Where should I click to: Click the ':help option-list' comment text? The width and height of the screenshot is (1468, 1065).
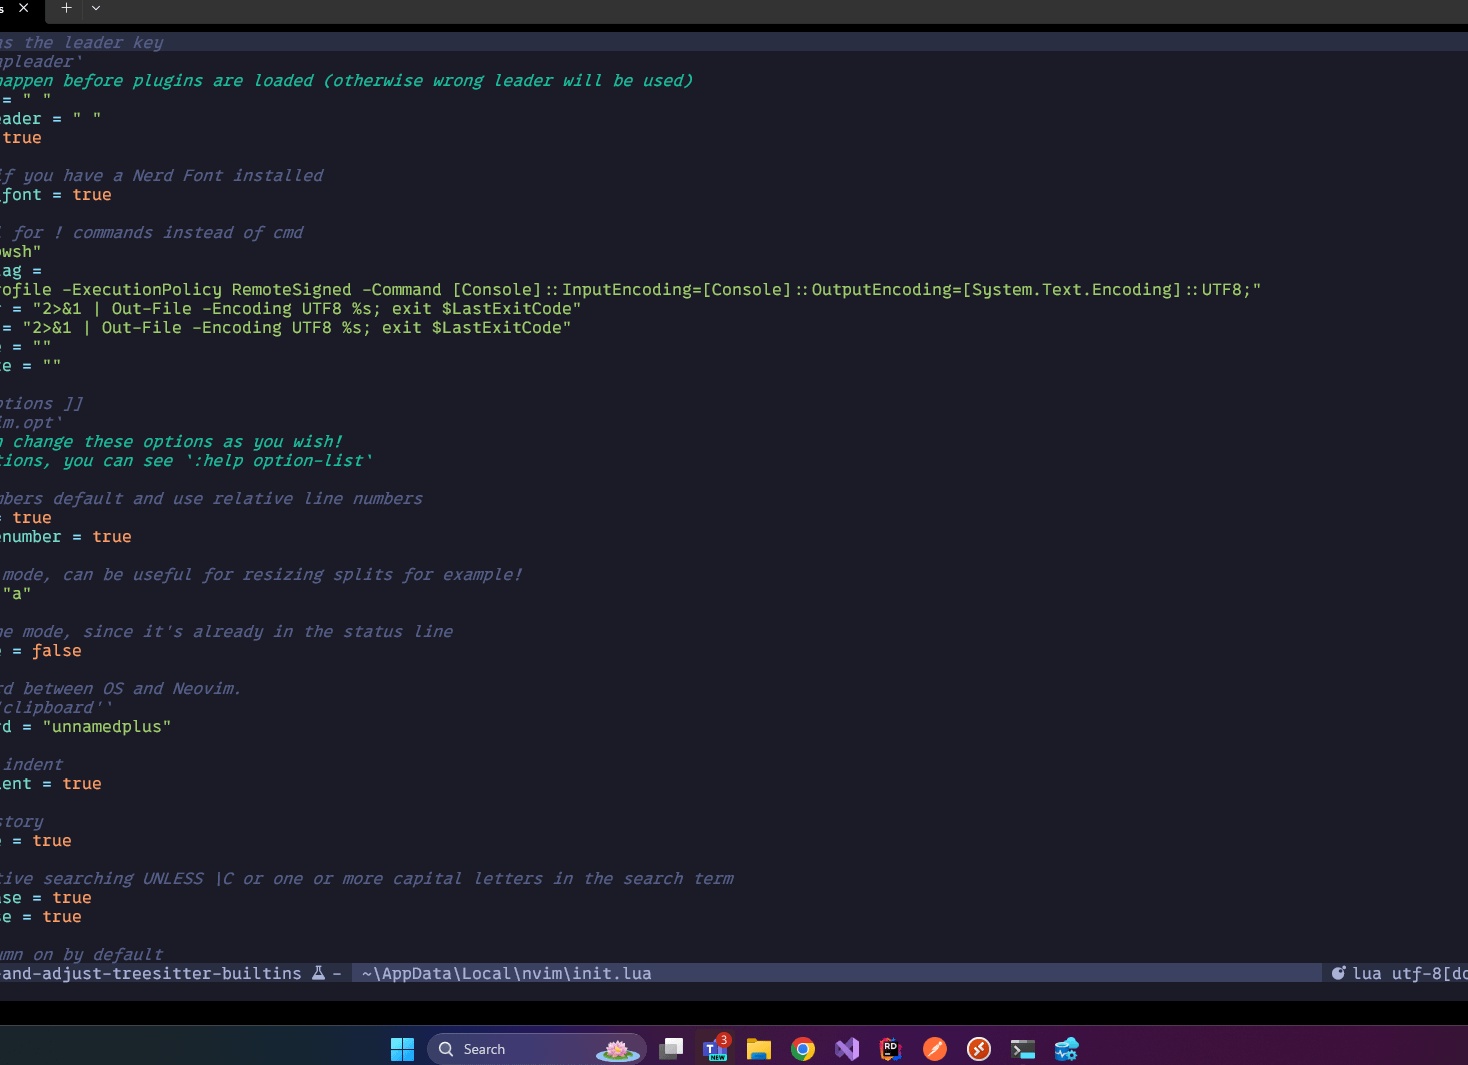point(279,461)
